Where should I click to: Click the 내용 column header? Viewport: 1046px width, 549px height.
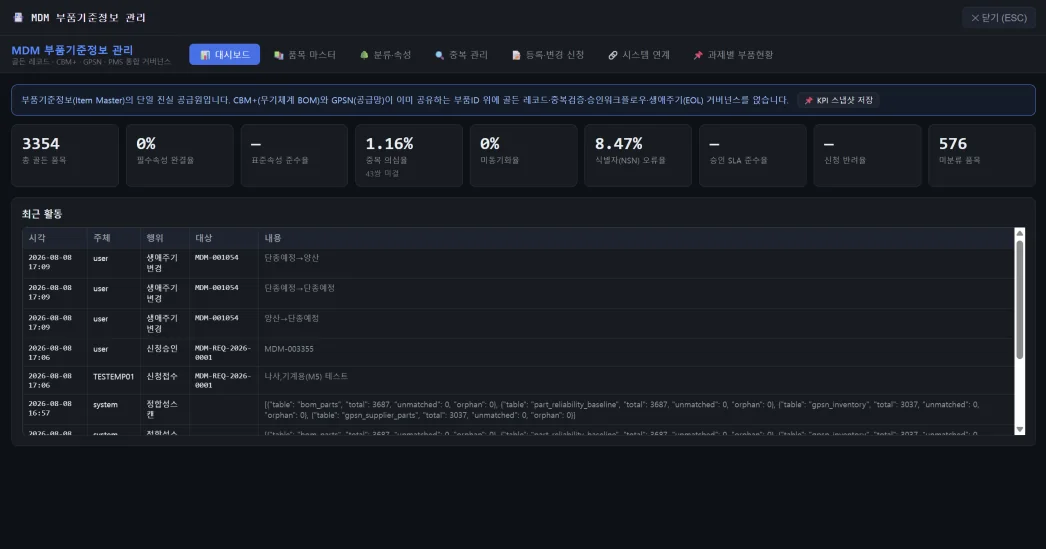636,238
